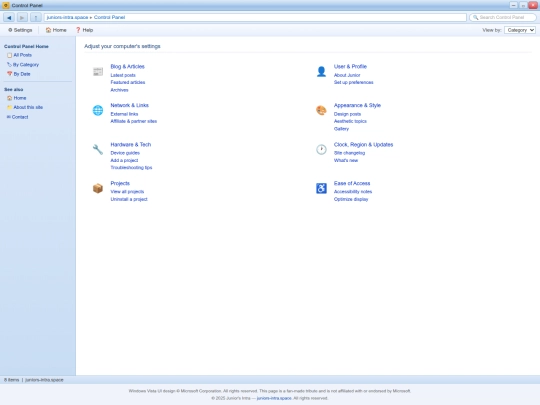The width and height of the screenshot is (540, 405).
Task: Open Gallery link
Action: pyautogui.click(x=341, y=129)
